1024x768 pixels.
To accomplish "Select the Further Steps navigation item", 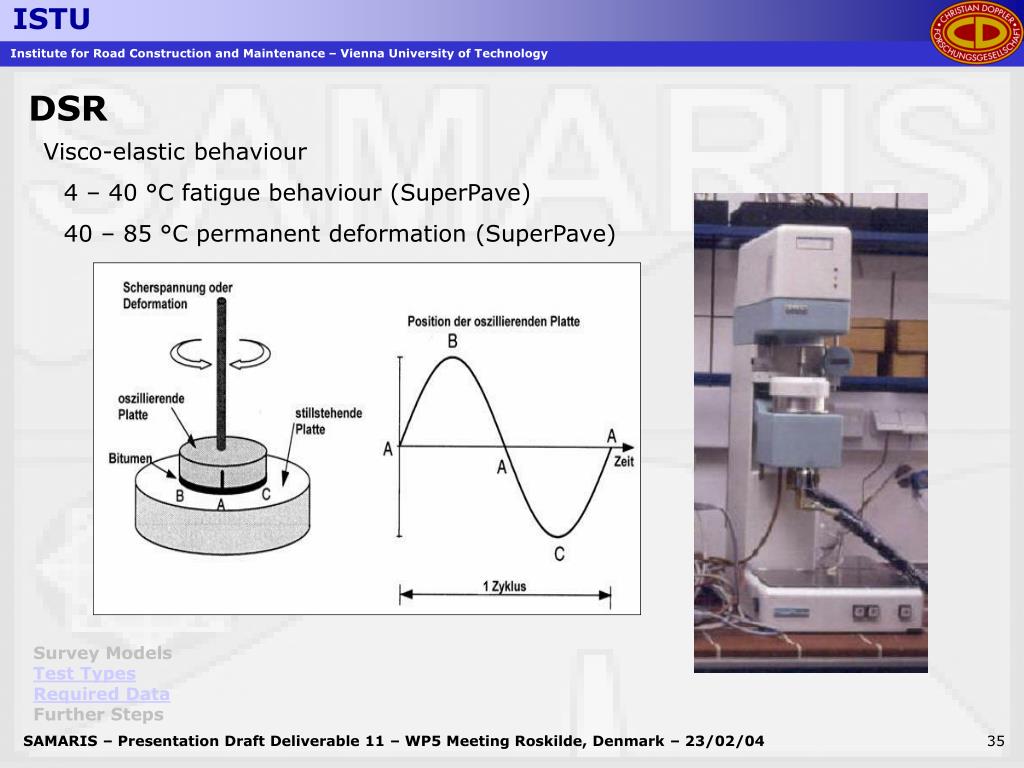I will click(99, 714).
